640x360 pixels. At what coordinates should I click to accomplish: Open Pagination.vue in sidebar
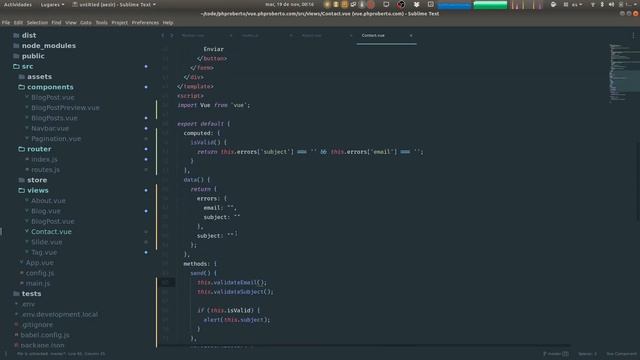pyautogui.click(x=56, y=139)
